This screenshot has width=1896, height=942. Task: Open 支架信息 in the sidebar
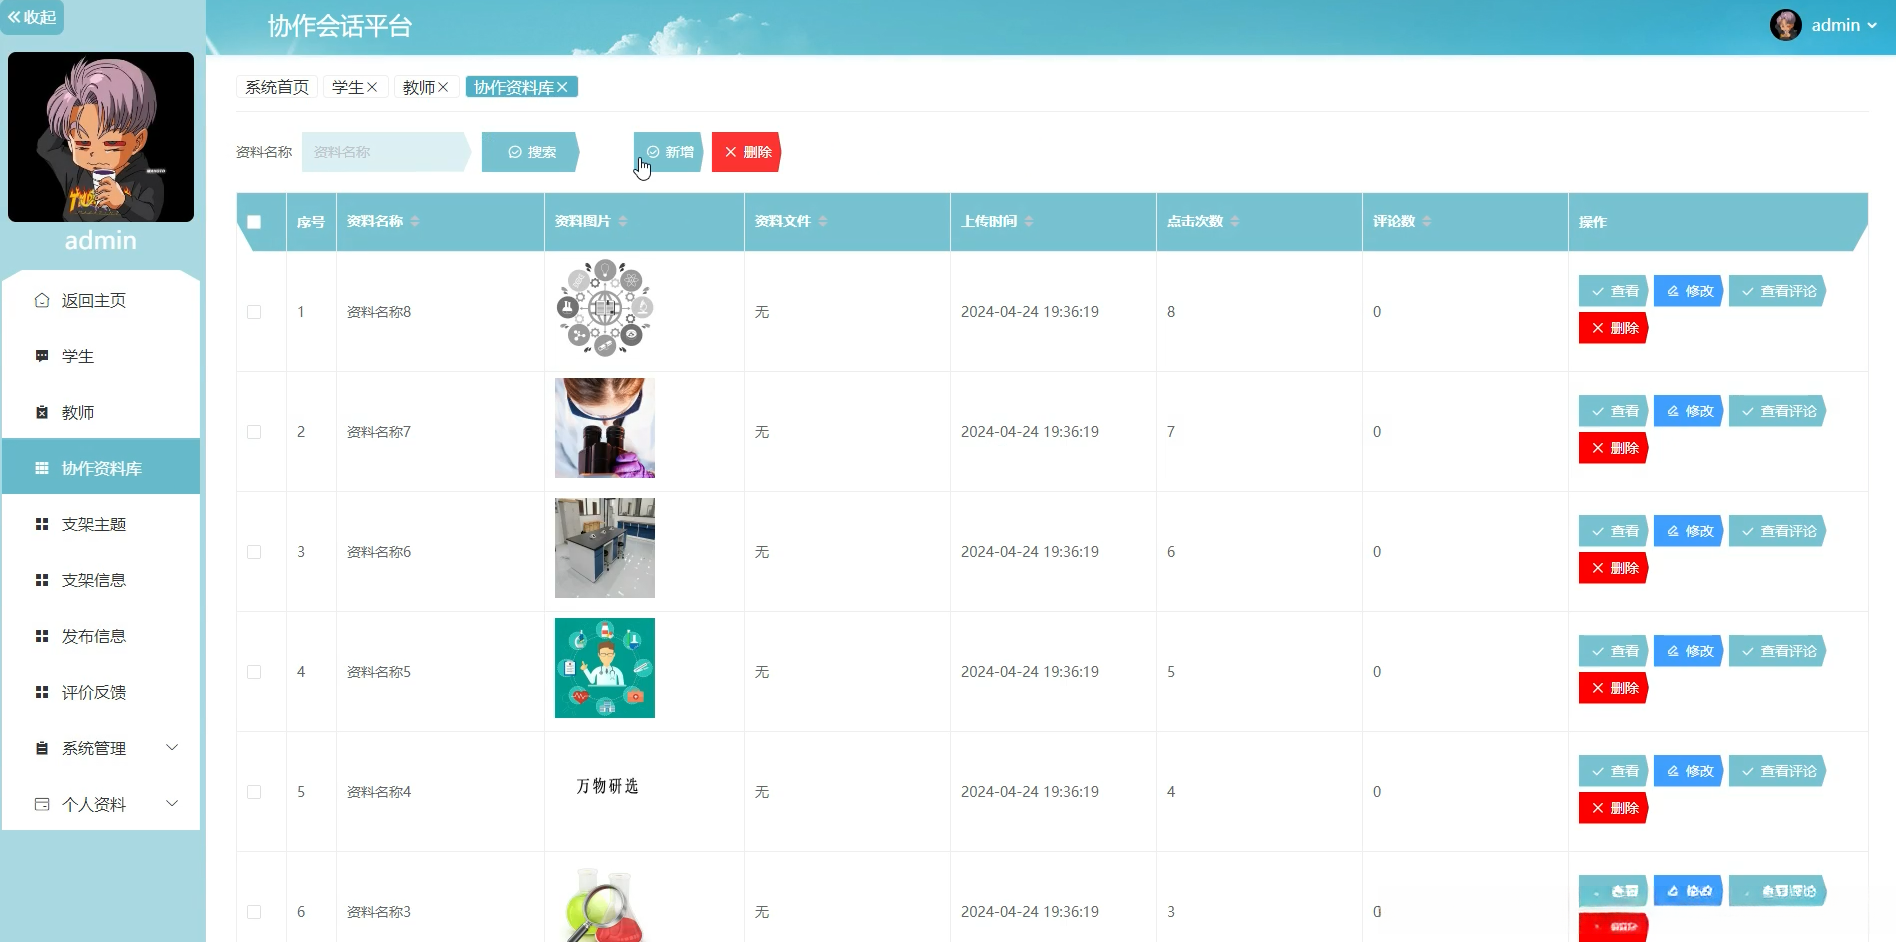click(101, 580)
